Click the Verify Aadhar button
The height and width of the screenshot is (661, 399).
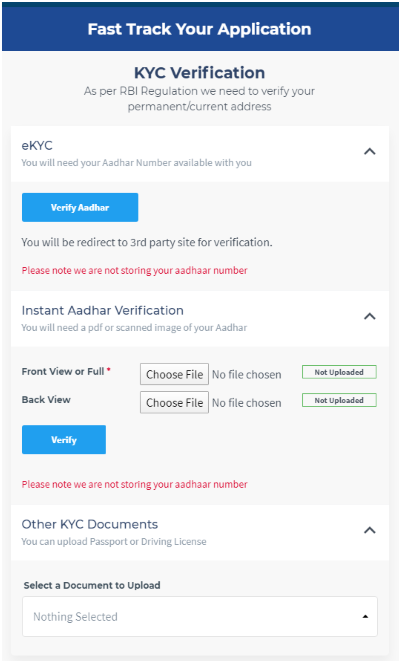click(x=80, y=207)
